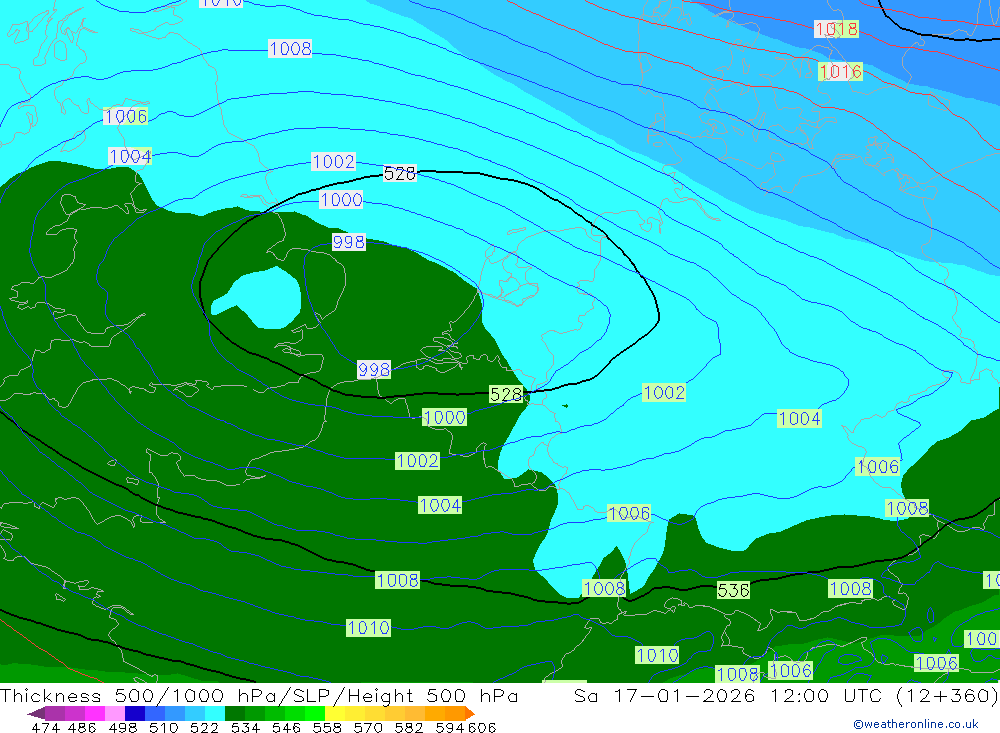Click the legend value 474
This screenshot has height=733, width=1000.
click(x=45, y=727)
